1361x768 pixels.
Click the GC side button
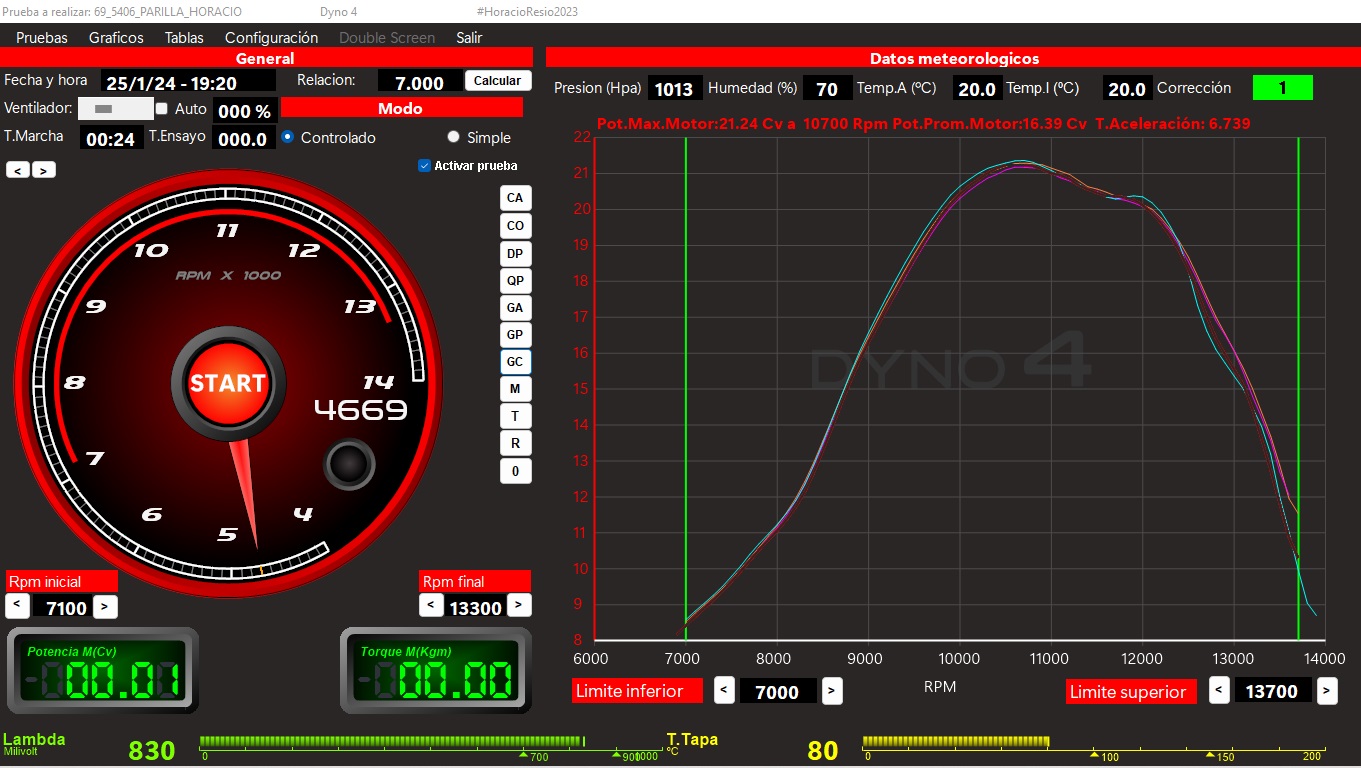click(515, 362)
